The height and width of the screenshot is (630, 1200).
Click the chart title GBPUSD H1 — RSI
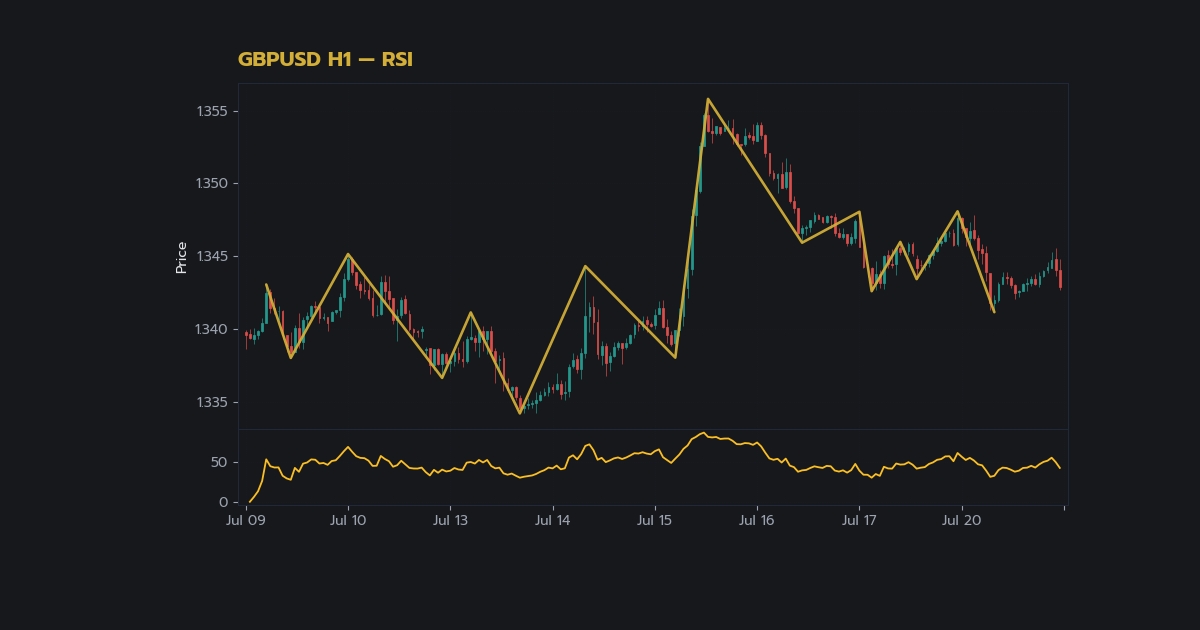(x=325, y=60)
